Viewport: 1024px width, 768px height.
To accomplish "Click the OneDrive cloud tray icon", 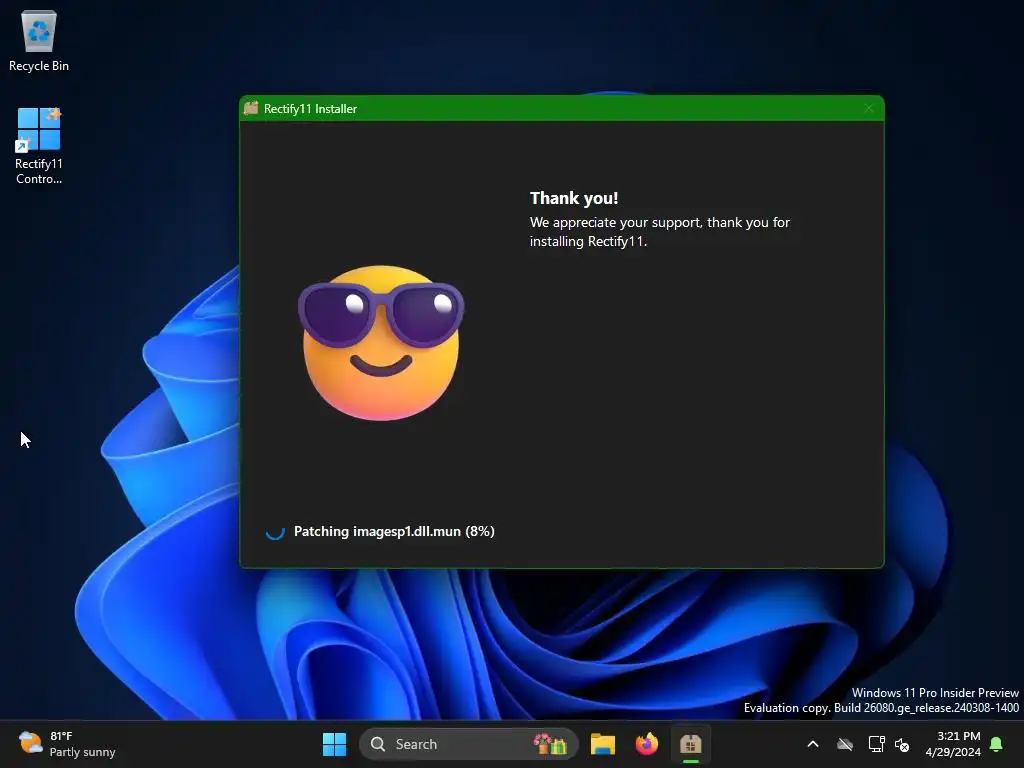I will coord(845,744).
